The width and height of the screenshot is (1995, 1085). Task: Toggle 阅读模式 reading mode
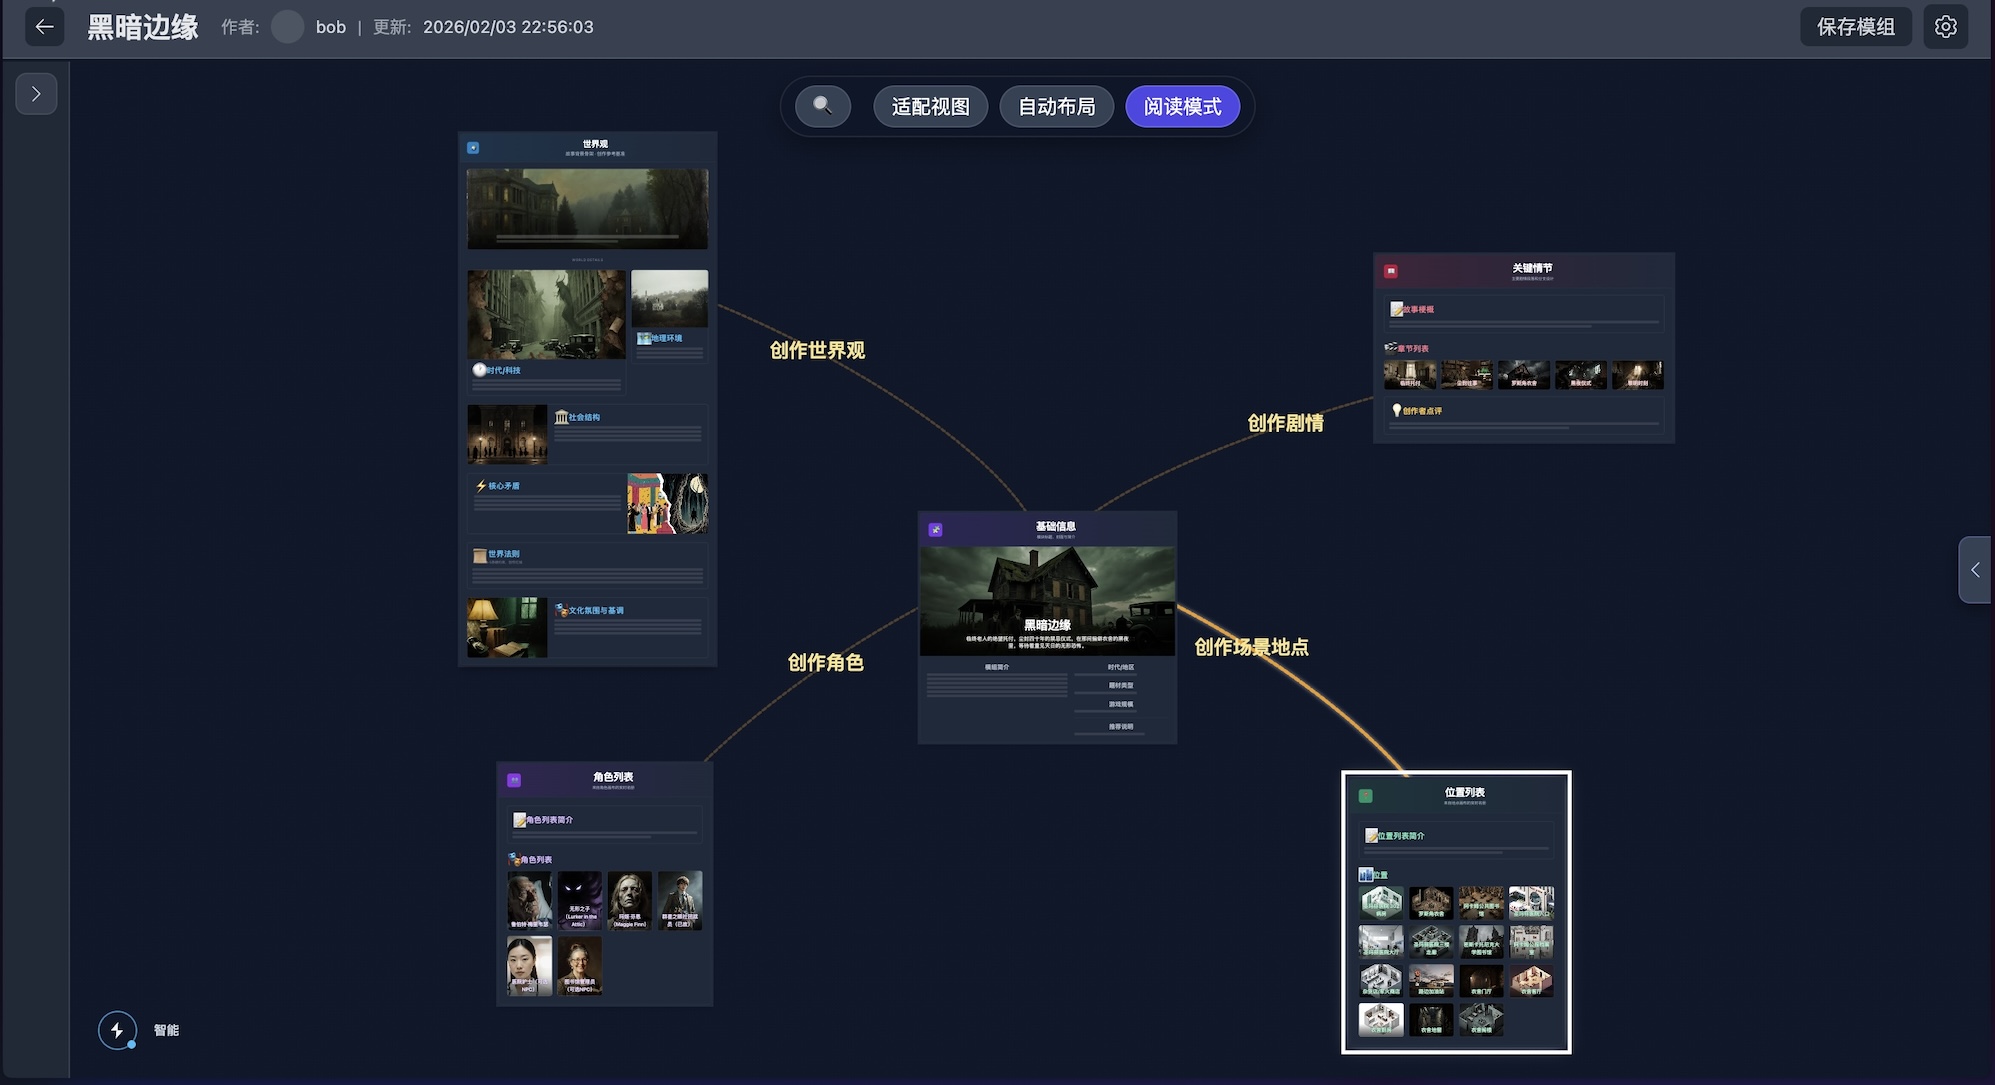(x=1182, y=107)
